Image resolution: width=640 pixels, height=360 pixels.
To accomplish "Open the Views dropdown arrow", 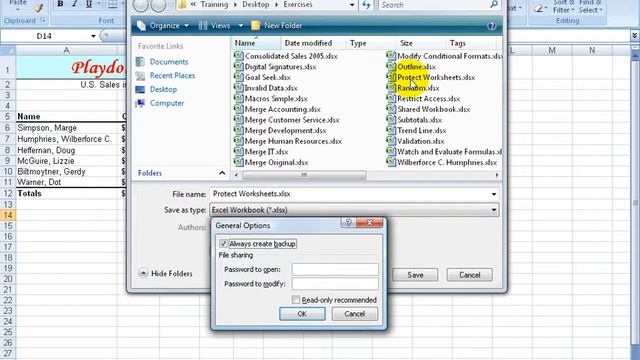I will pyautogui.click(x=241, y=26).
